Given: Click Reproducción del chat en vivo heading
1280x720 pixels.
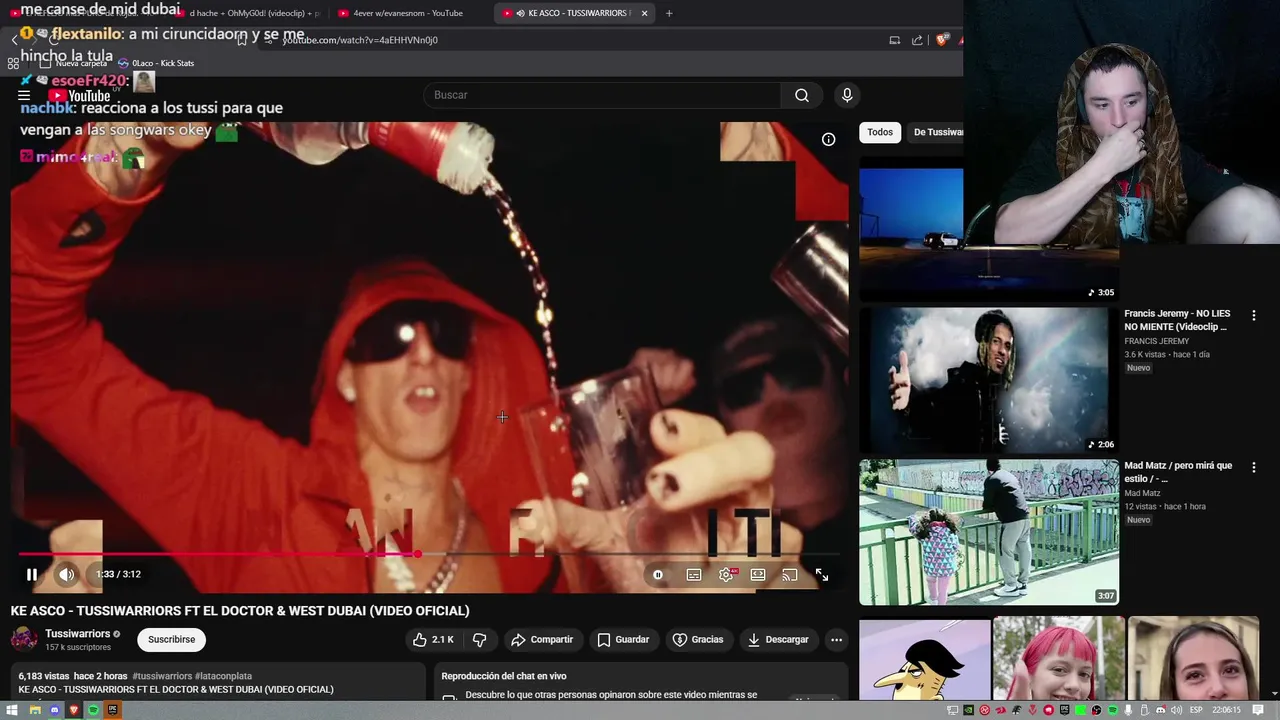Looking at the screenshot, I should (x=504, y=676).
